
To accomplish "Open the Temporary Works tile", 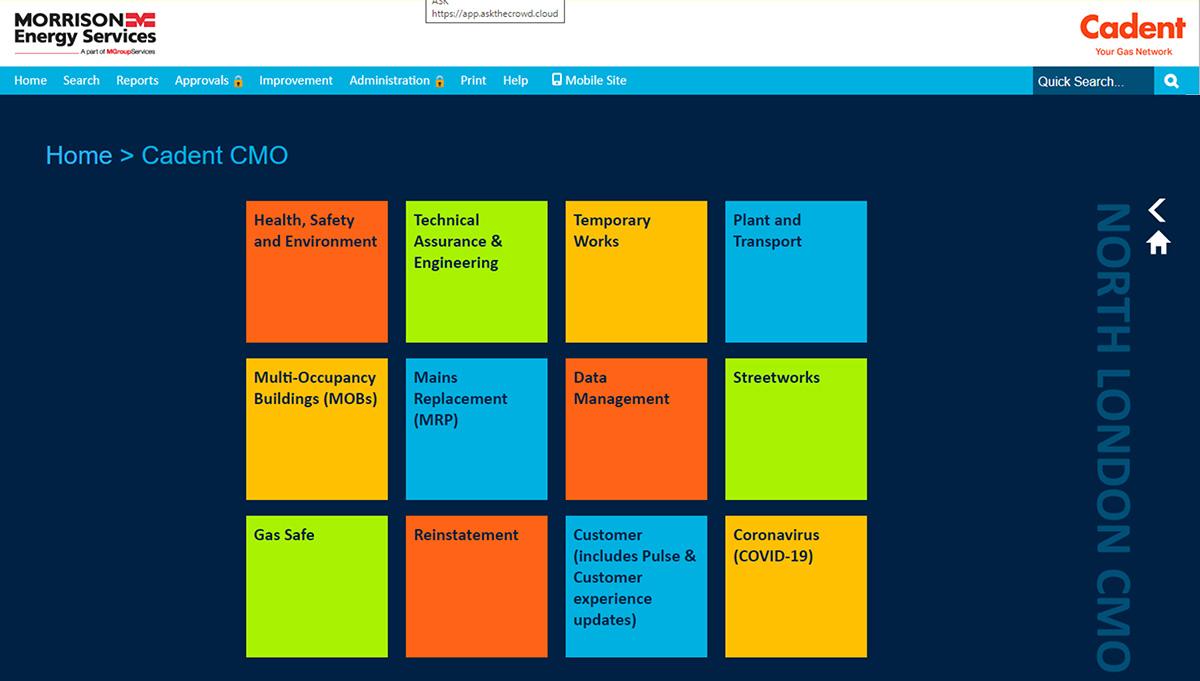I will tap(636, 272).
